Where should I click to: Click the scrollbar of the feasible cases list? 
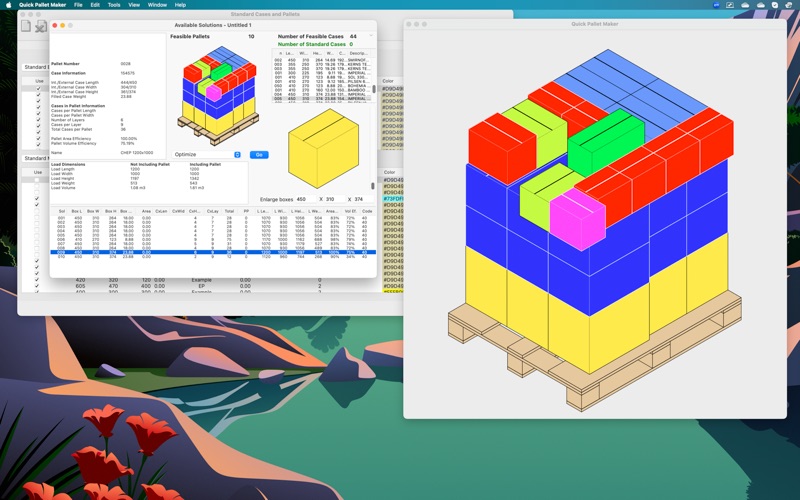374,89
